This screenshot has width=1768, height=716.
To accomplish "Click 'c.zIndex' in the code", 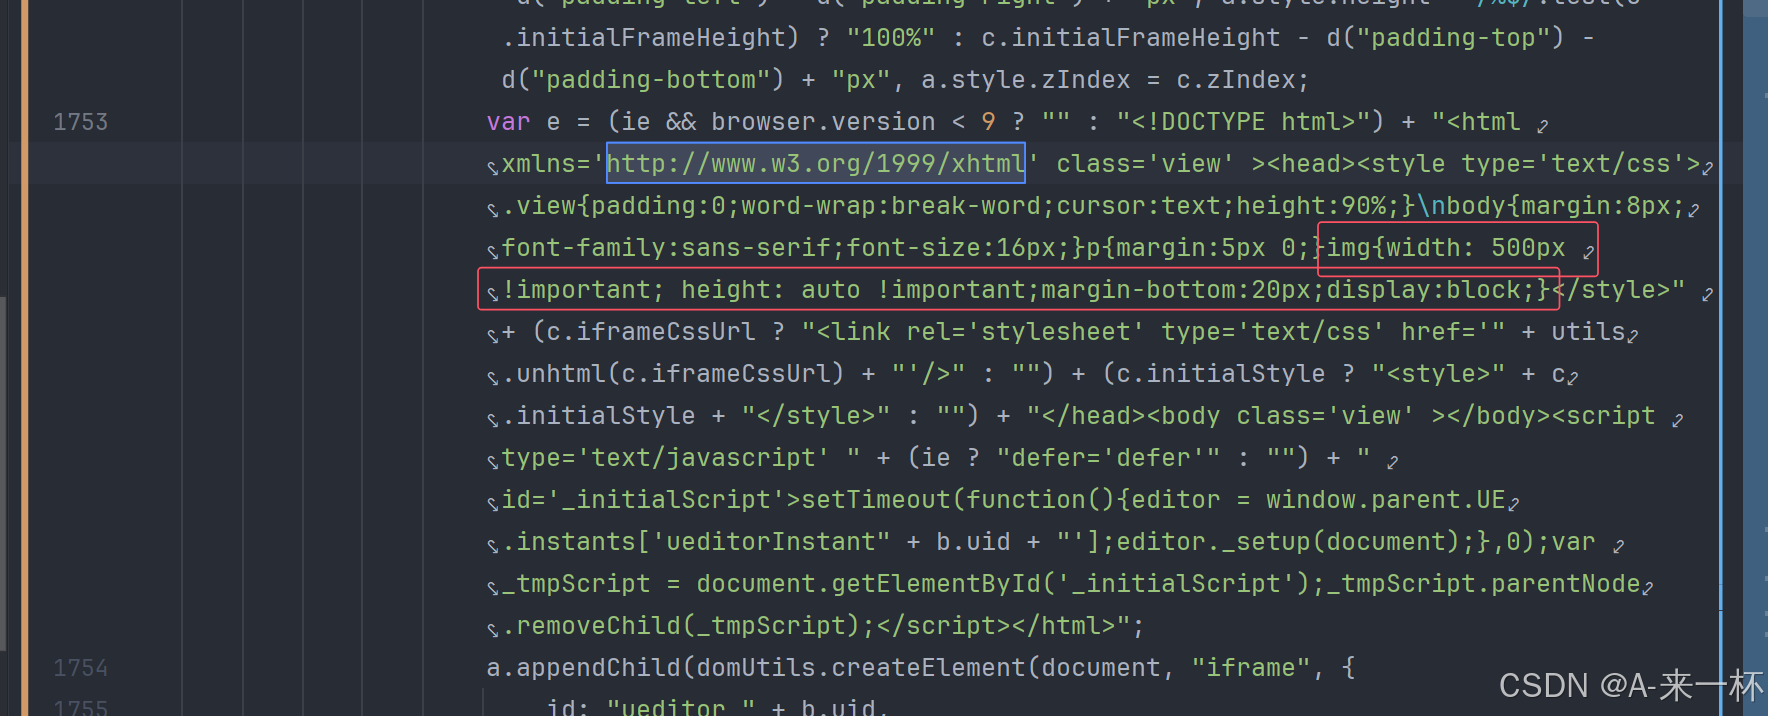I will pyautogui.click(x=1236, y=79).
